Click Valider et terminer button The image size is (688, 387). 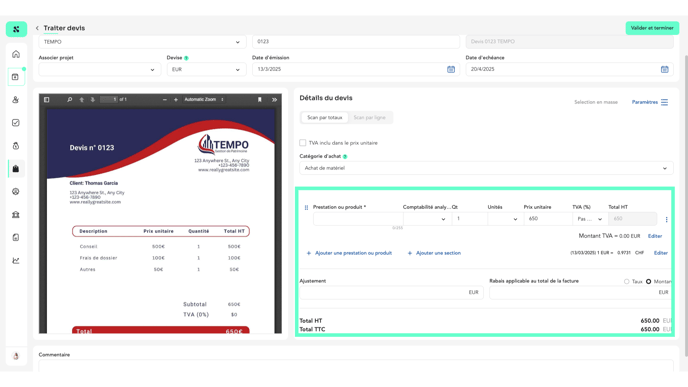tap(652, 28)
